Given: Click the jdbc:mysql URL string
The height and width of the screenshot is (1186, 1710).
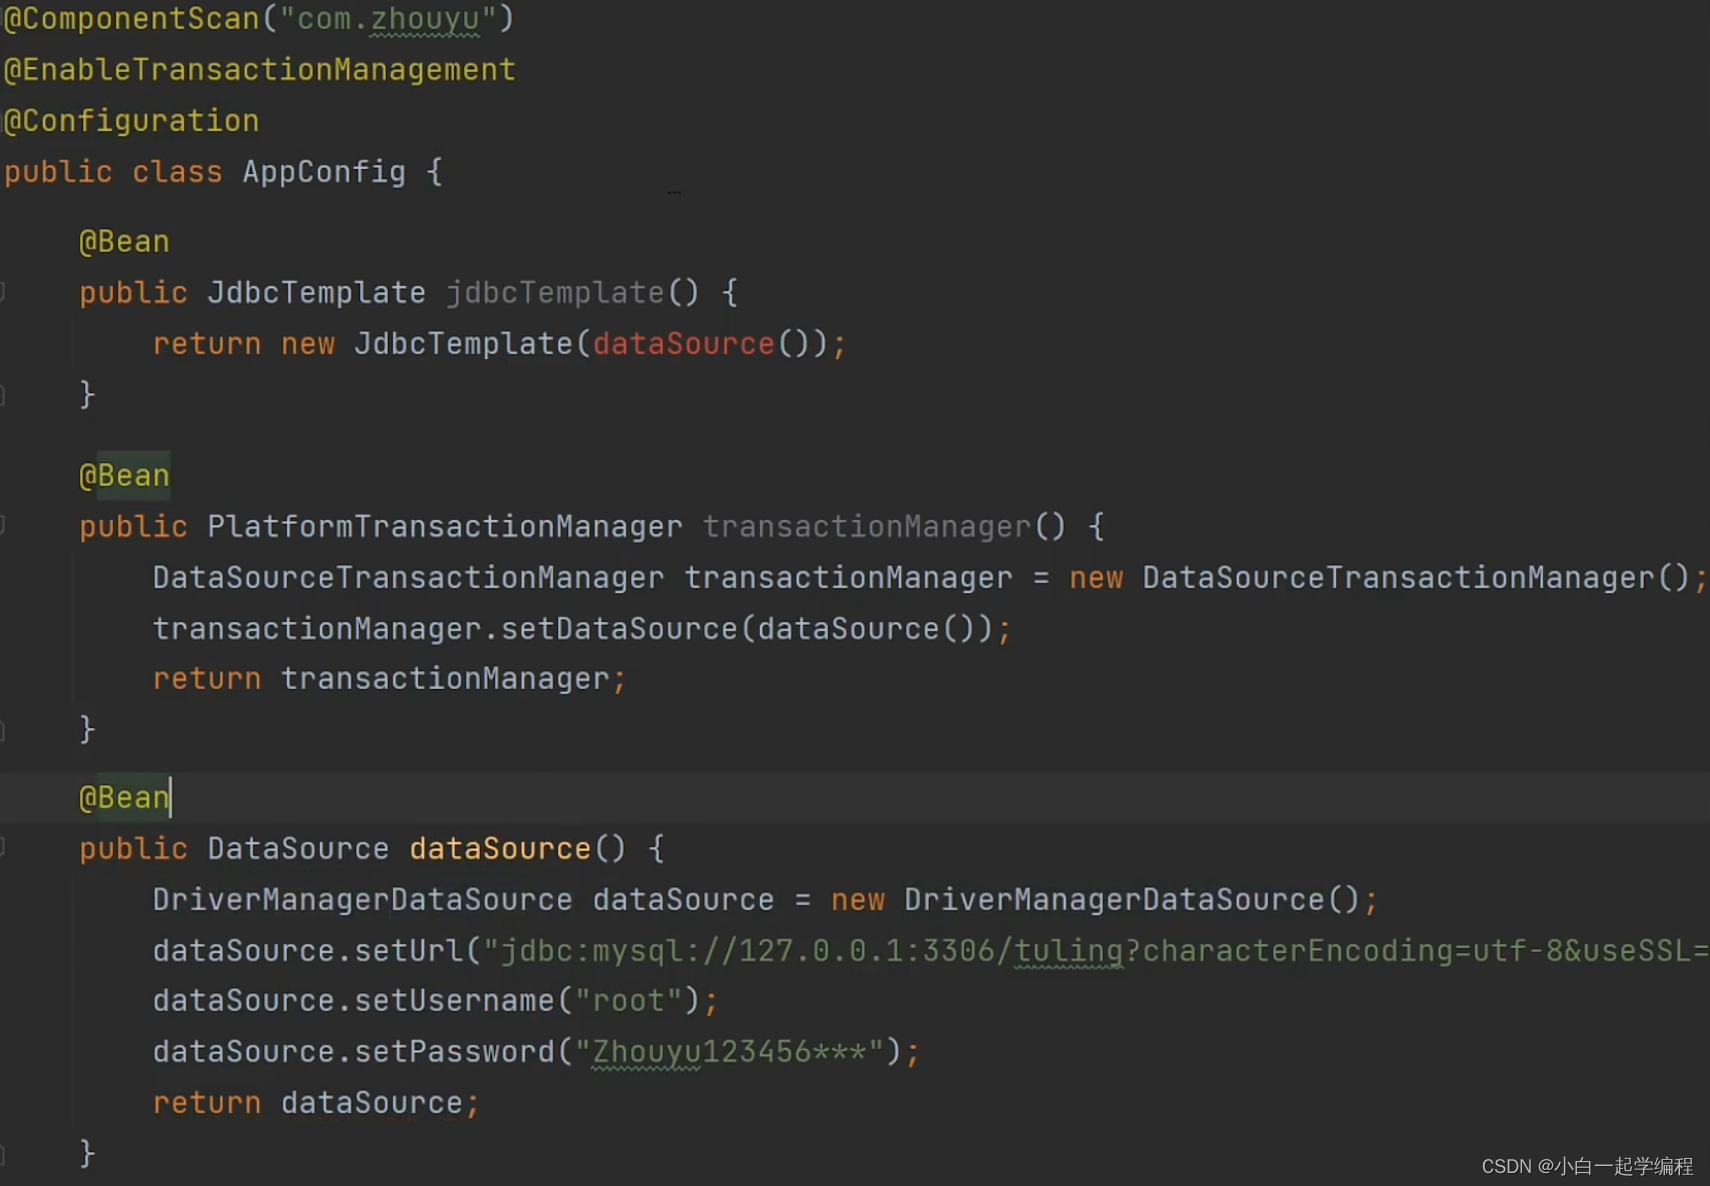Looking at the screenshot, I should (1096, 951).
